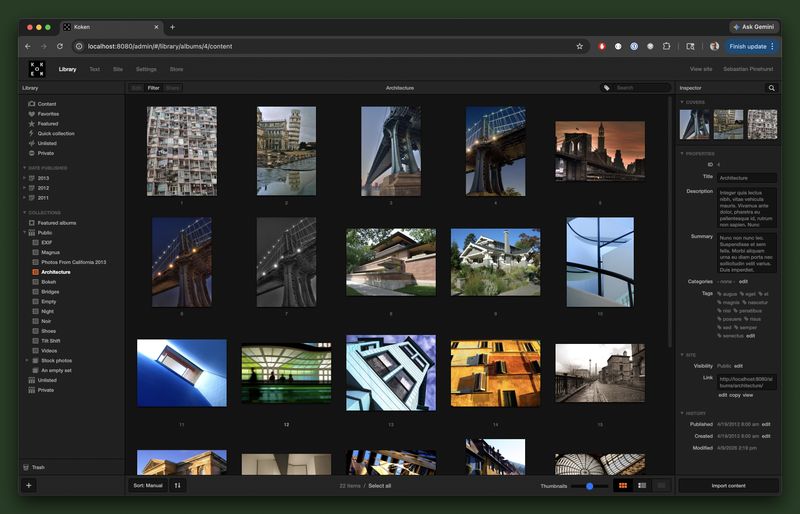Open a new browser tab
The height and width of the screenshot is (514, 800).
[x=172, y=27]
